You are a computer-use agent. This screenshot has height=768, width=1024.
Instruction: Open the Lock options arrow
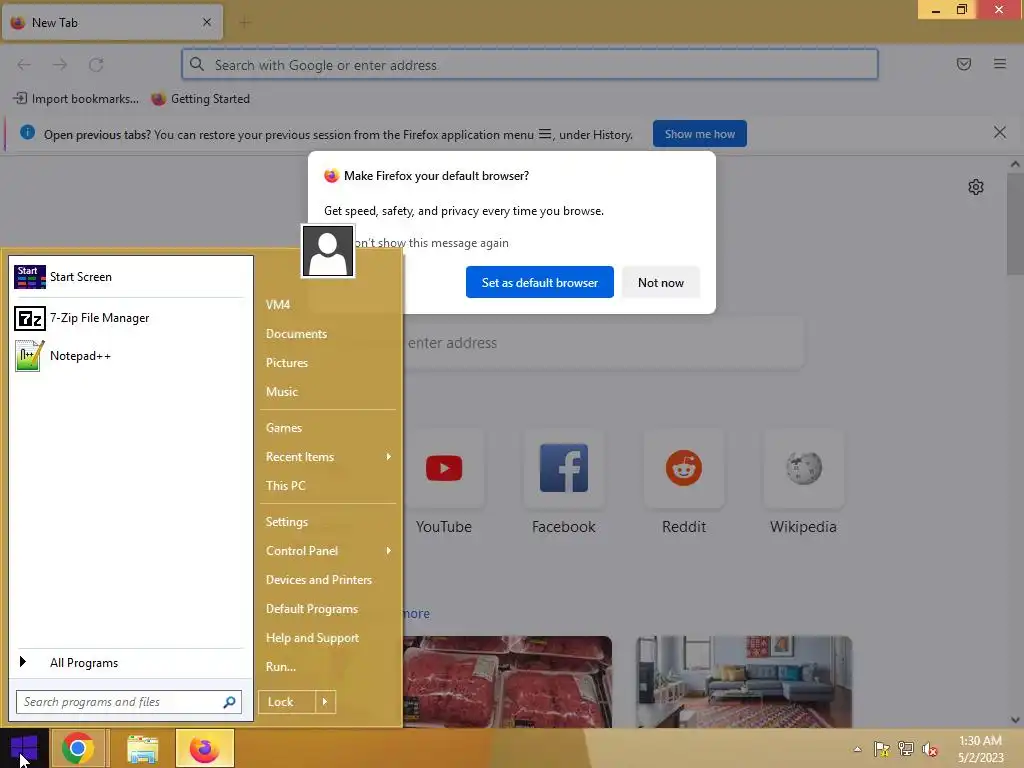325,702
